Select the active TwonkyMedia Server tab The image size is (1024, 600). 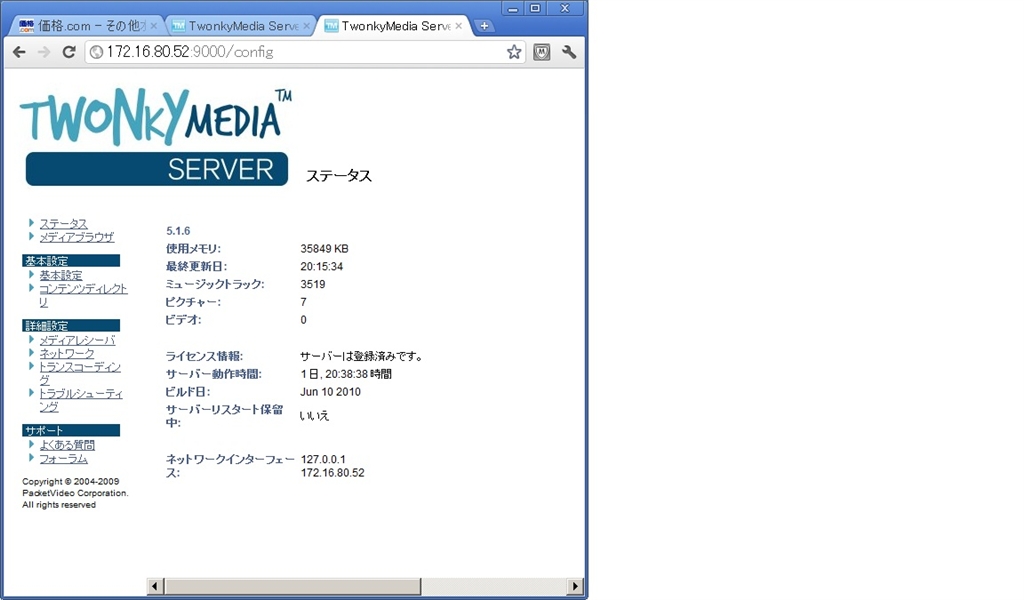click(x=394, y=26)
